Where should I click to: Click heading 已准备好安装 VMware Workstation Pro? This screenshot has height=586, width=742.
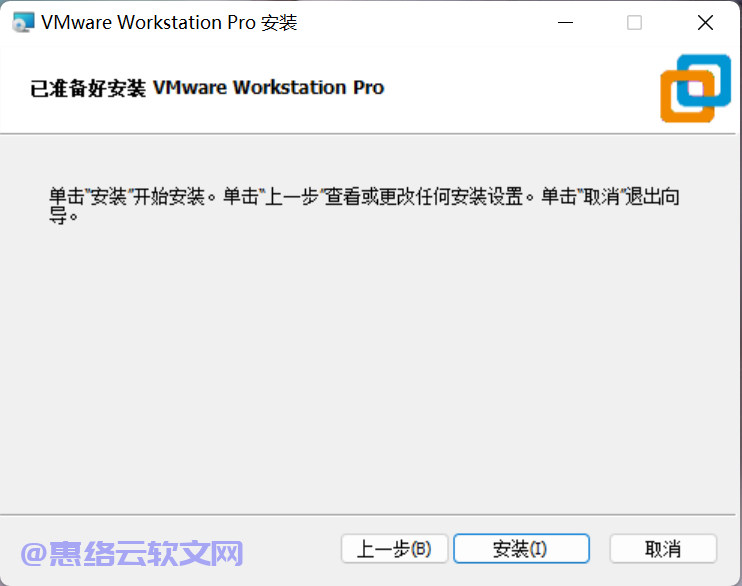tap(207, 88)
